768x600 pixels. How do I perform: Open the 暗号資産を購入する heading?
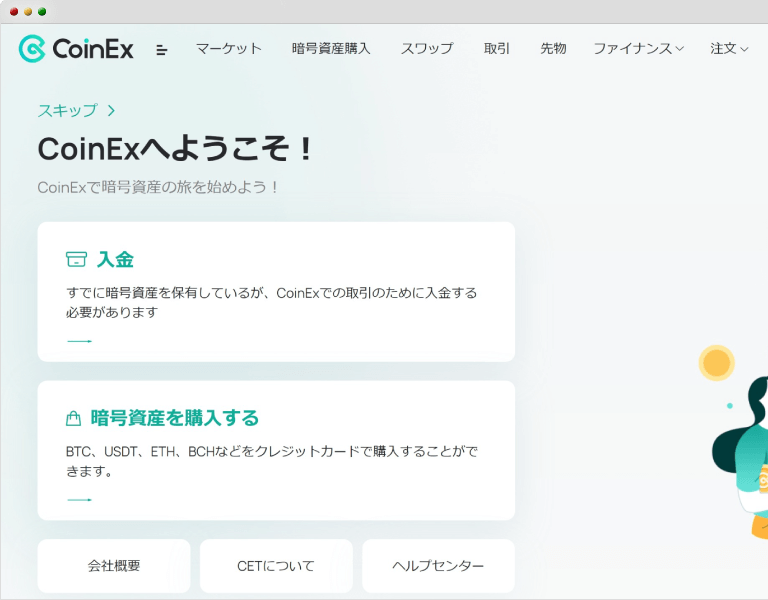tap(174, 418)
